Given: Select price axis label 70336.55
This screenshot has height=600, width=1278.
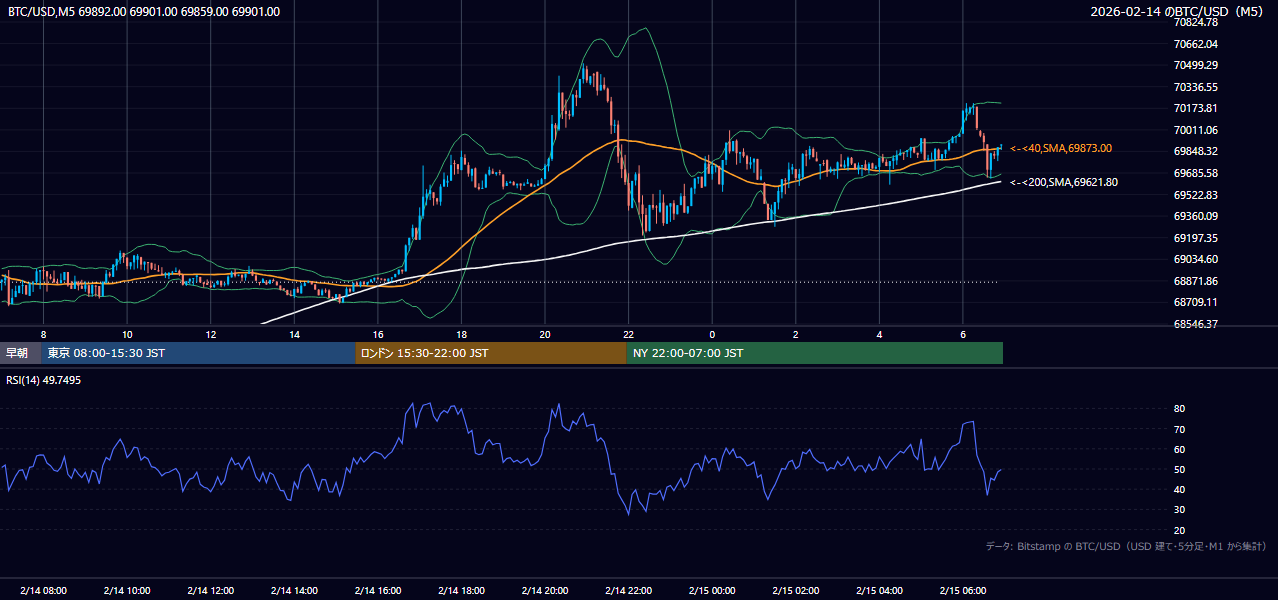Looking at the screenshot, I should coord(1196,87).
